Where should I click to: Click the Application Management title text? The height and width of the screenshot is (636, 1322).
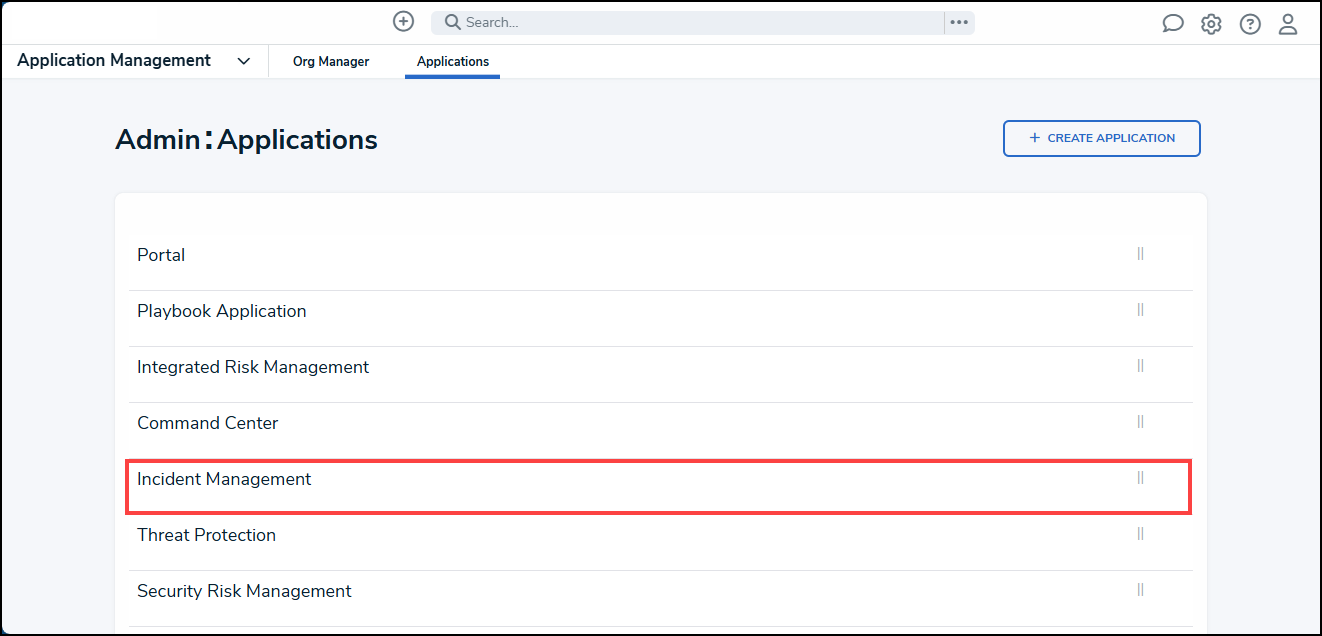coord(114,60)
